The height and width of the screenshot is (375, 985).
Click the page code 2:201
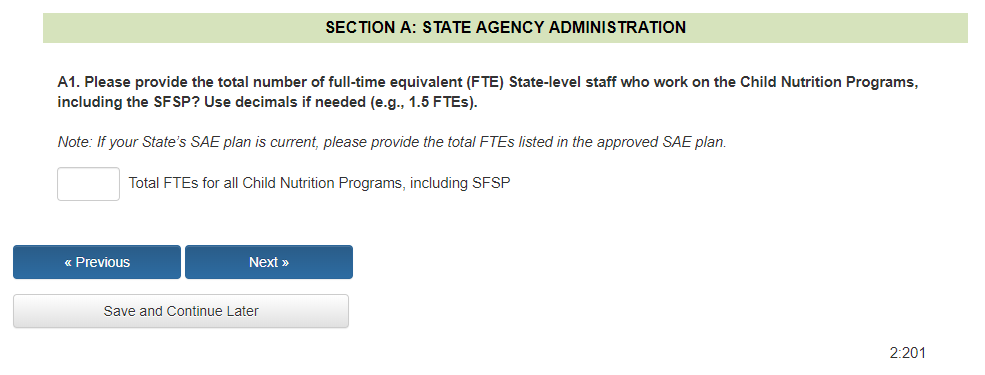[907, 353]
